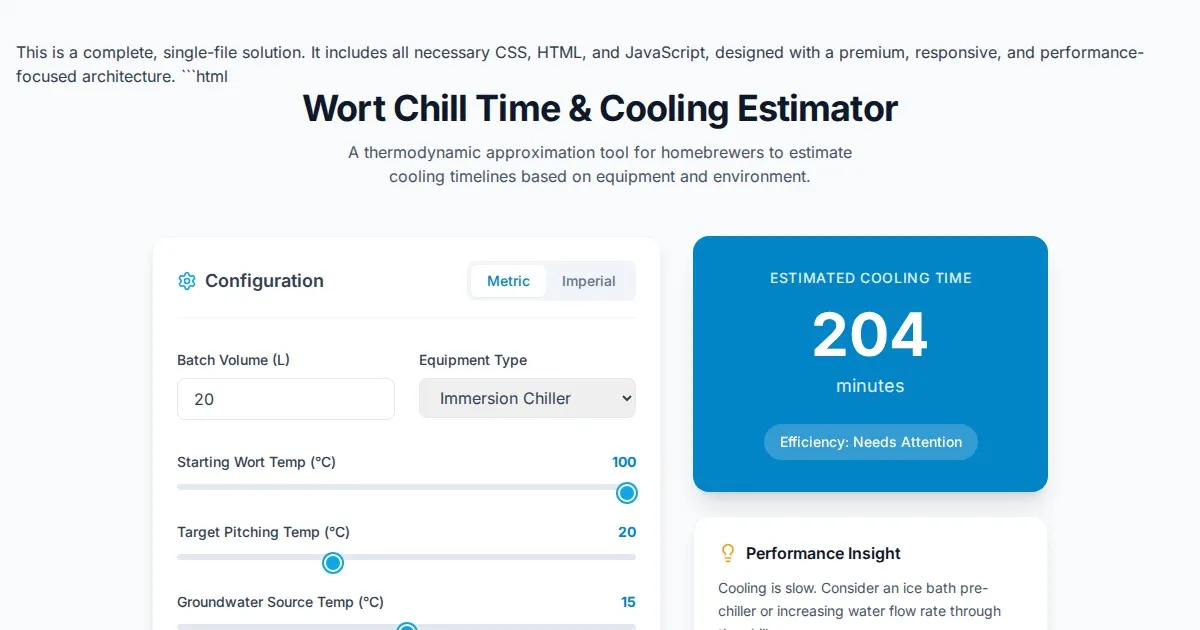The width and height of the screenshot is (1200, 630).
Task: Click the Estimated Cooling Time label
Action: (x=870, y=278)
